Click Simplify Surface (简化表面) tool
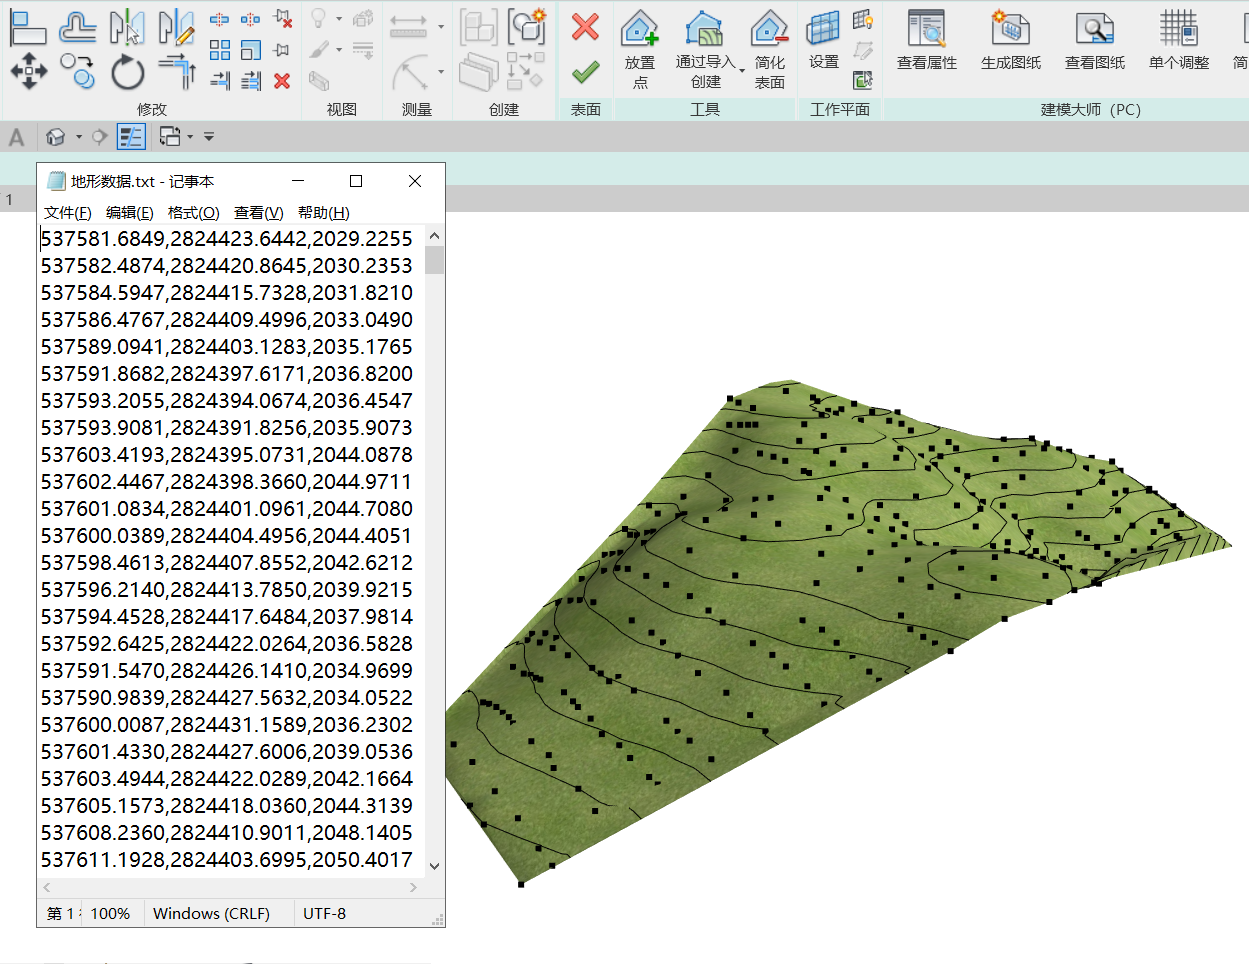 [769, 49]
